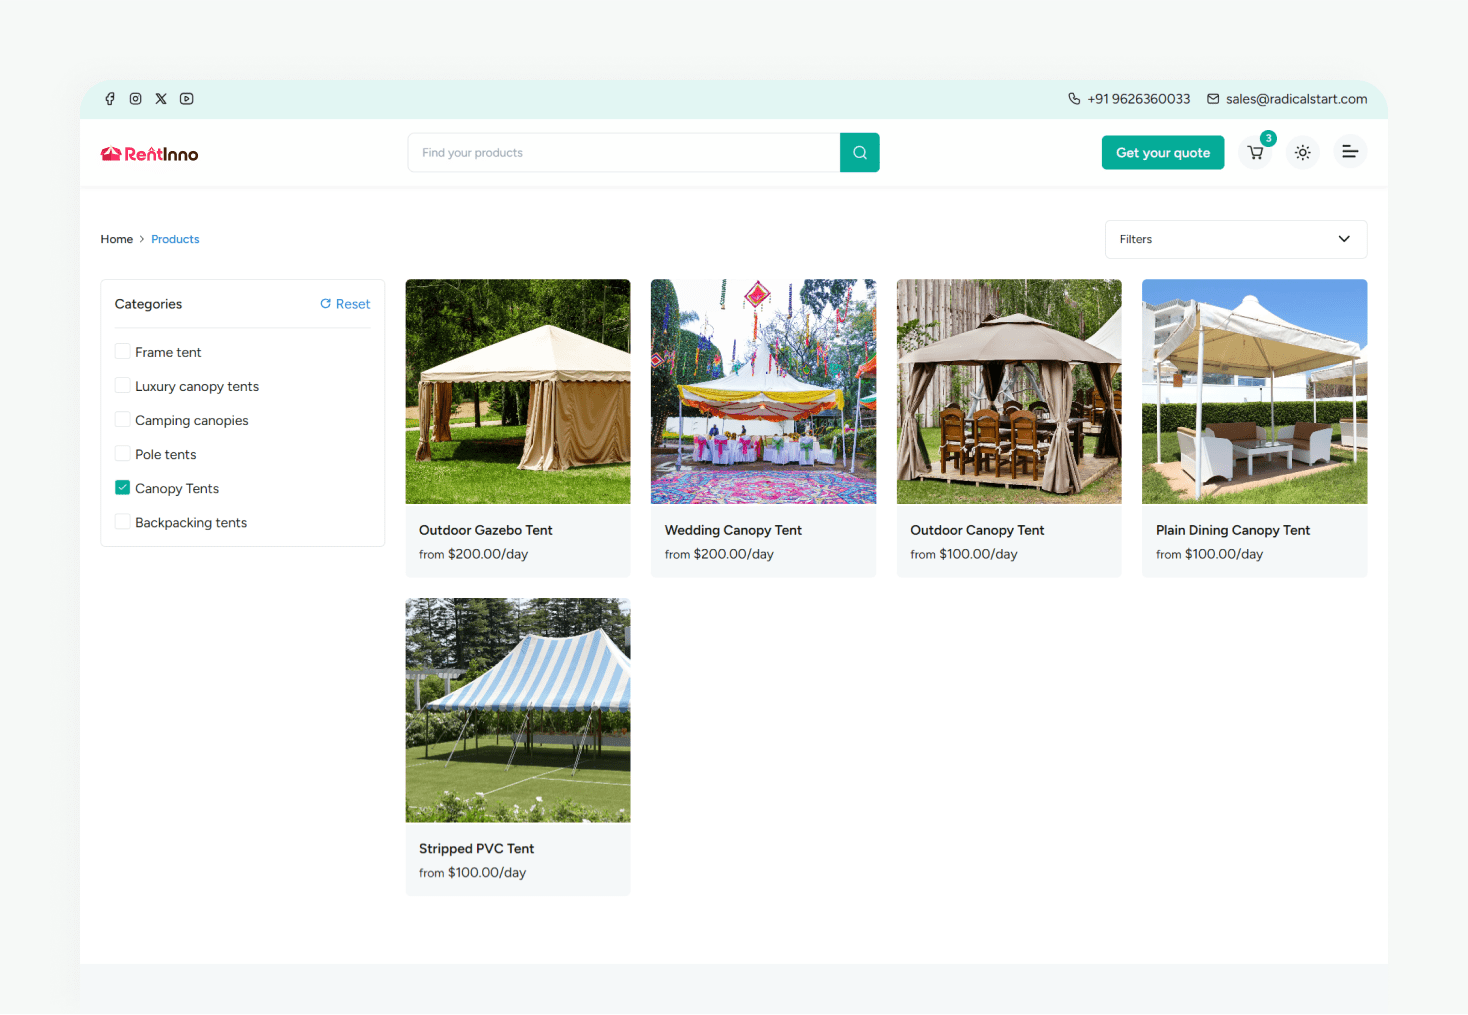Click the +91 9626360033 phone number
Viewport: 1468px width, 1015px height.
(1139, 99)
